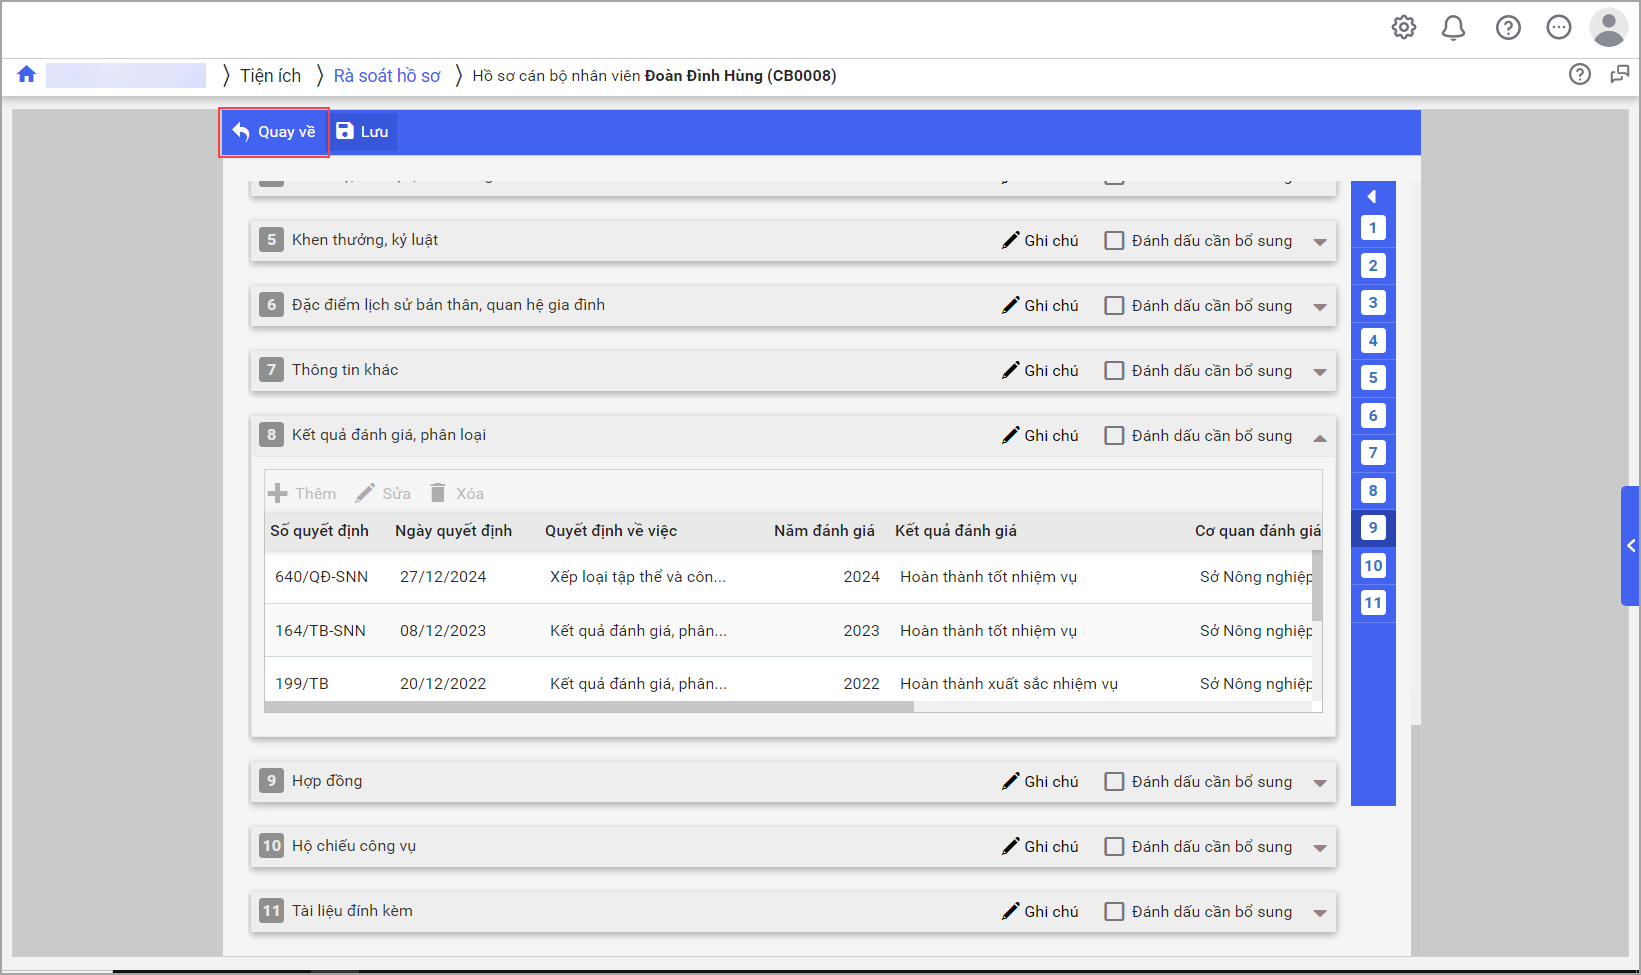Click the home icon in breadcrumb
This screenshot has height=975, width=1641.
coord(27,75)
